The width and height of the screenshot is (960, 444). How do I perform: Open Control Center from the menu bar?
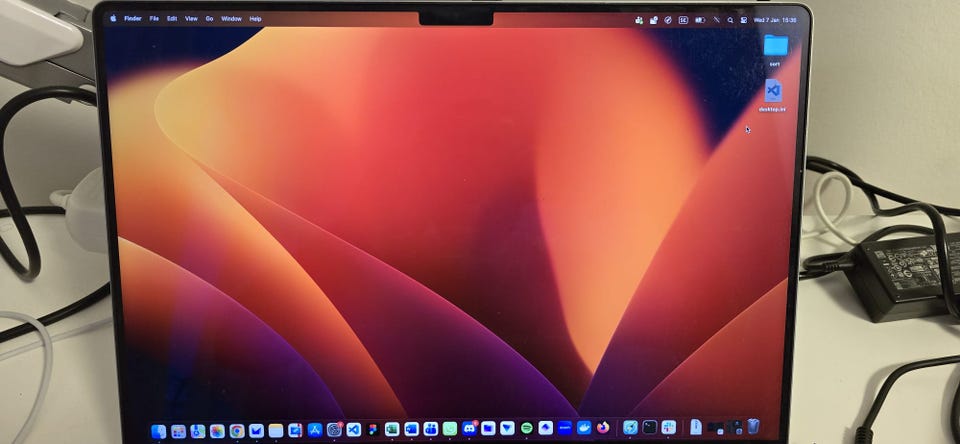click(744, 20)
